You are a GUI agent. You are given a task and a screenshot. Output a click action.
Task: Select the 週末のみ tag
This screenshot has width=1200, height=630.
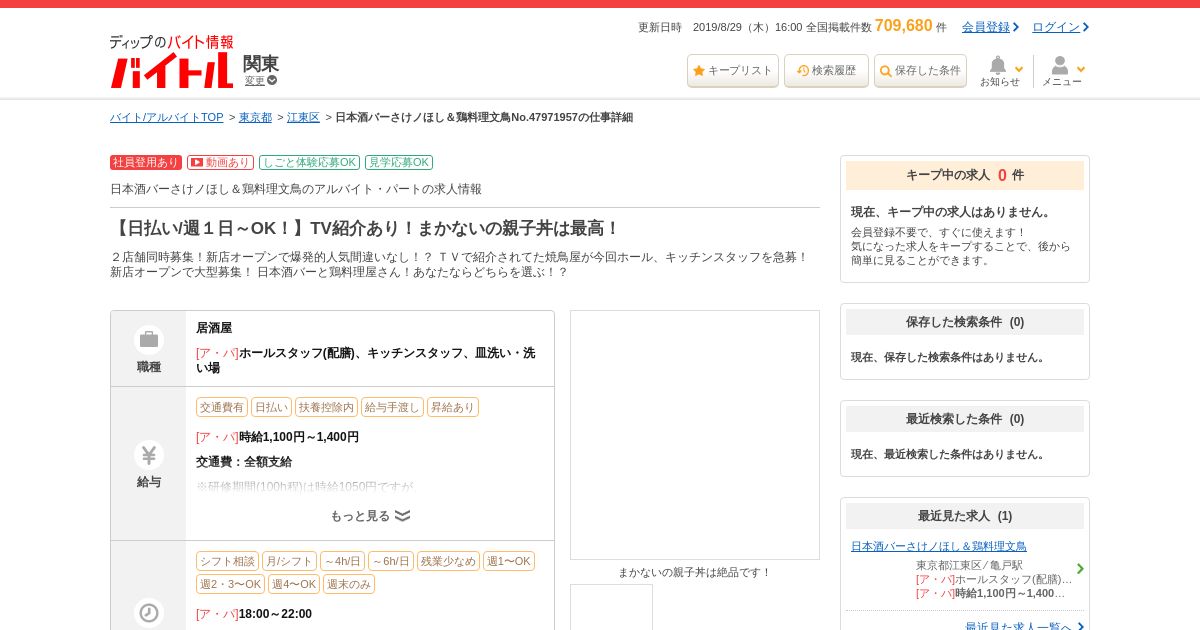[x=349, y=584]
